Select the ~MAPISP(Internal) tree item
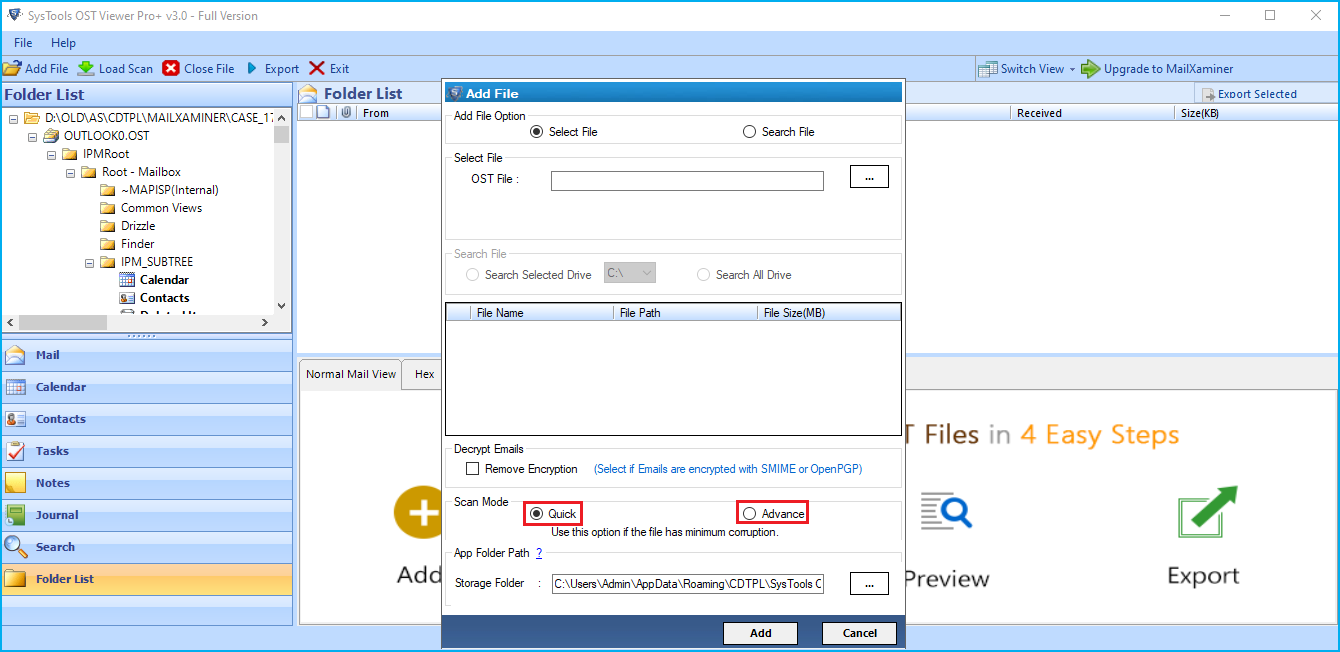Viewport: 1340px width, 652px height. pos(170,190)
